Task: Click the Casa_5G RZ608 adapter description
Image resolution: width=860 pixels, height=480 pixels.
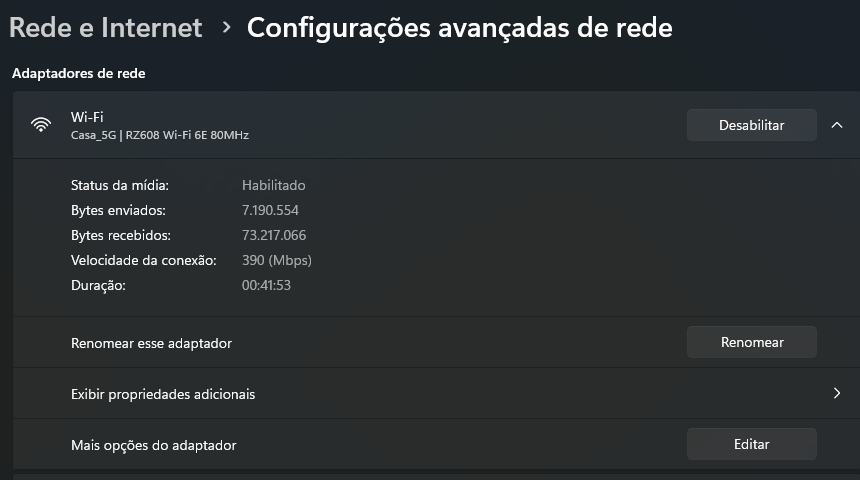Action: 160,135
